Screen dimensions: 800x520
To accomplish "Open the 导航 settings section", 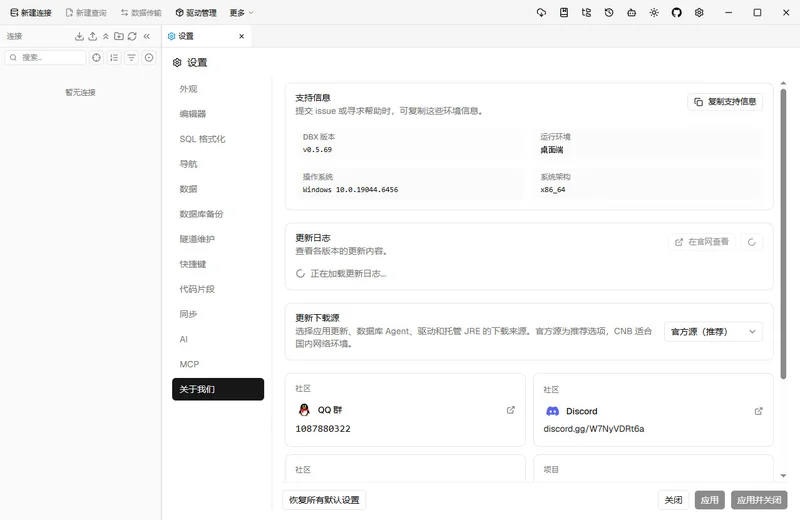I will pyautogui.click(x=218, y=164).
